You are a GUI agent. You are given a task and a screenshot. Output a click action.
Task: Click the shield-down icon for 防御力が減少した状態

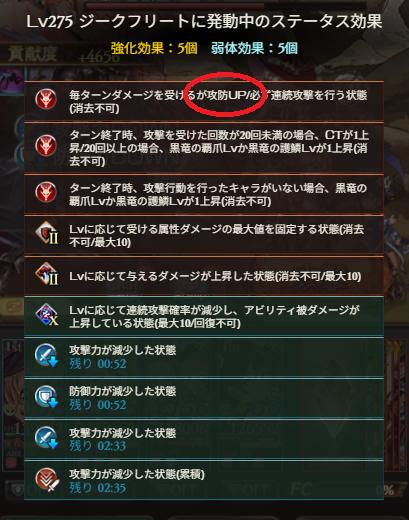click(46, 397)
